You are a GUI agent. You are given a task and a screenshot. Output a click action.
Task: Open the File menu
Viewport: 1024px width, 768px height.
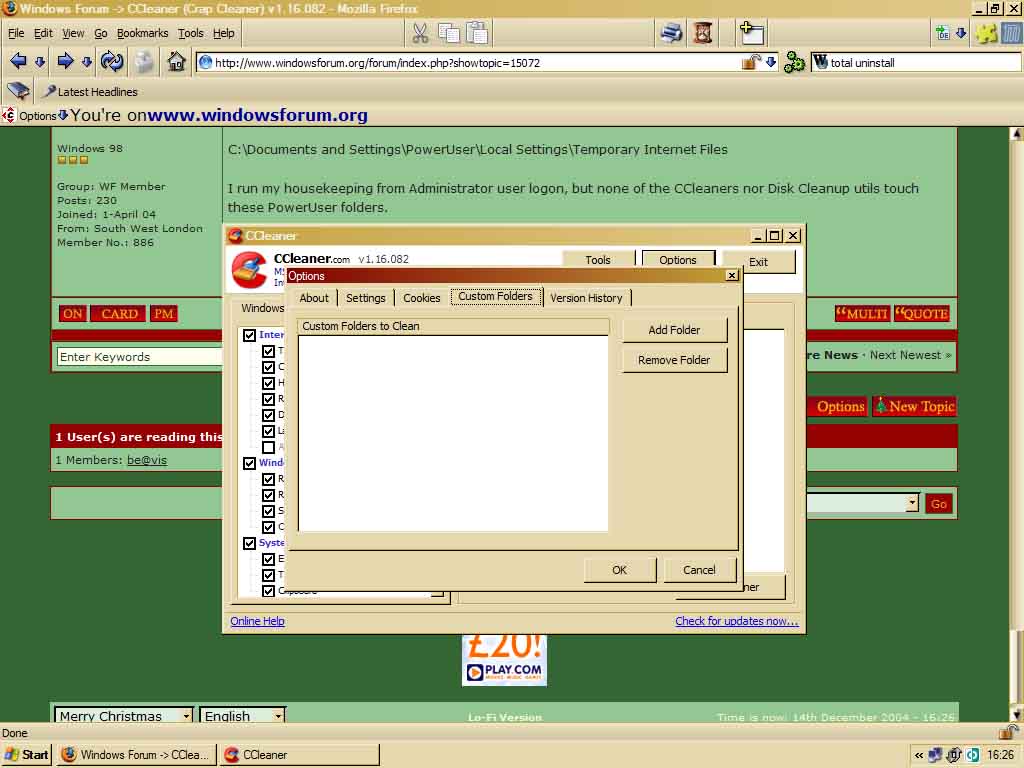click(16, 33)
